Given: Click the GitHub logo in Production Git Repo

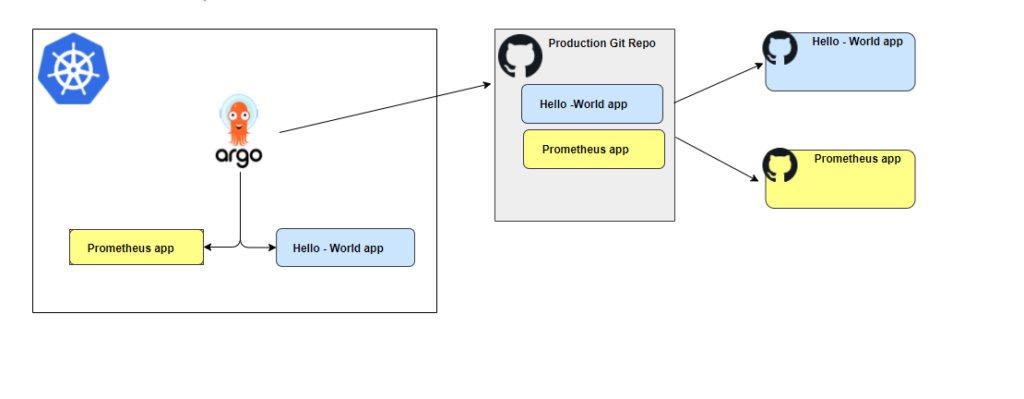Looking at the screenshot, I should click(520, 57).
